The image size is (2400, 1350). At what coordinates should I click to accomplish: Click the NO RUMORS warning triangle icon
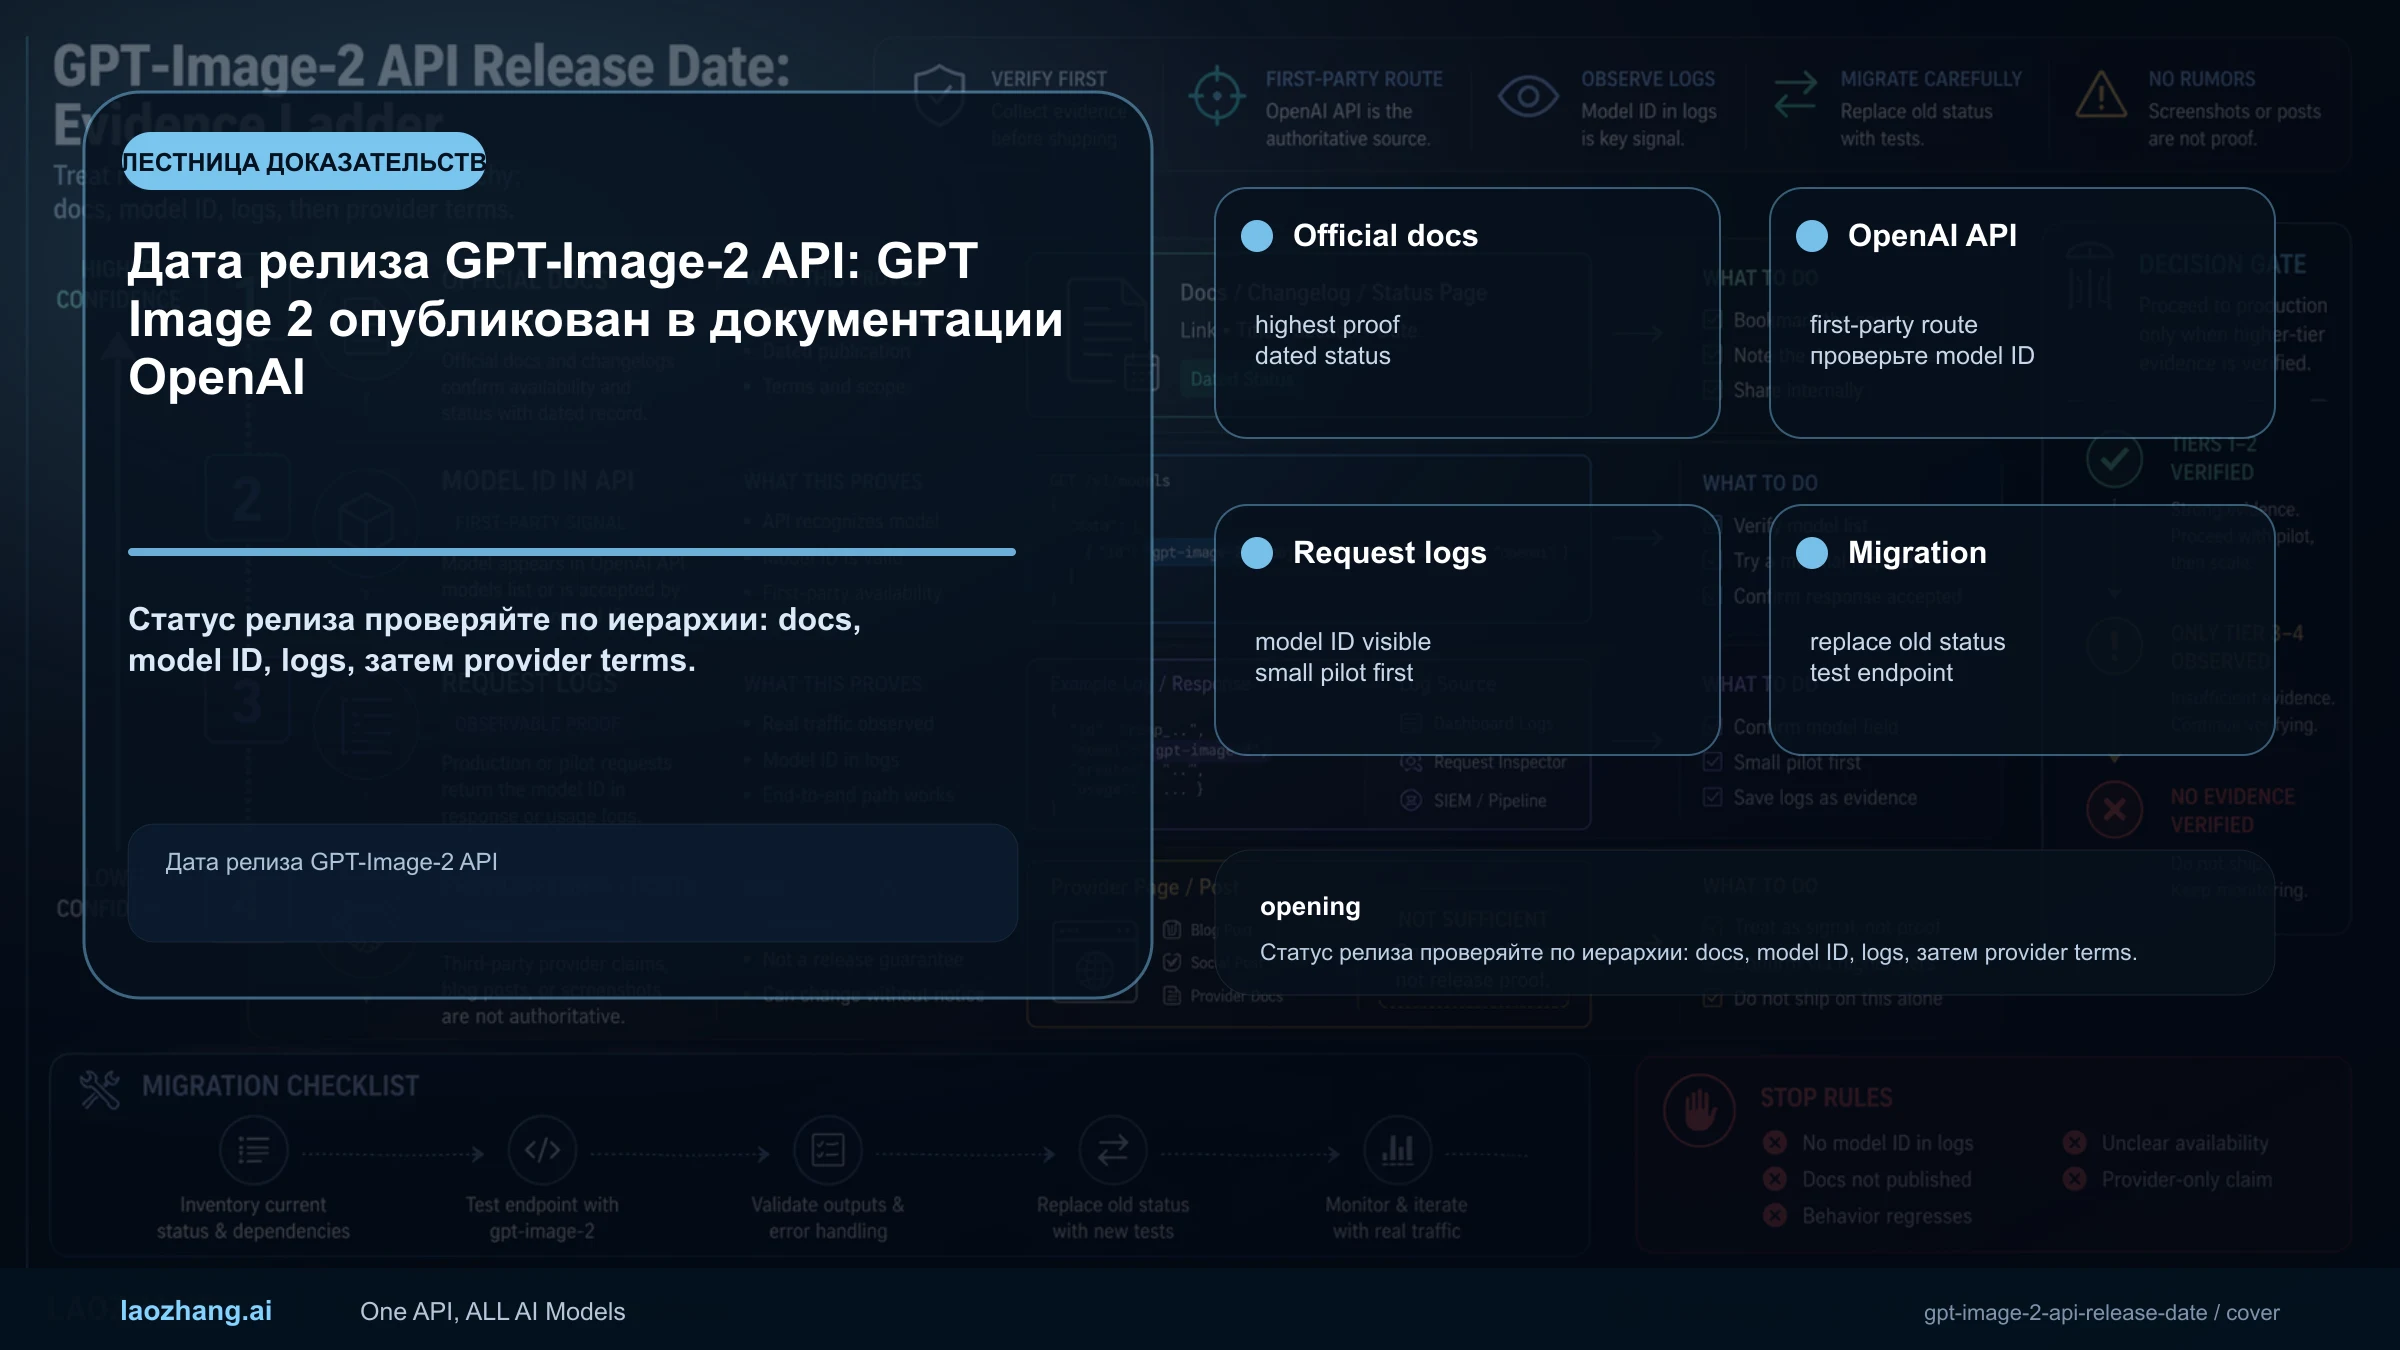click(2101, 95)
